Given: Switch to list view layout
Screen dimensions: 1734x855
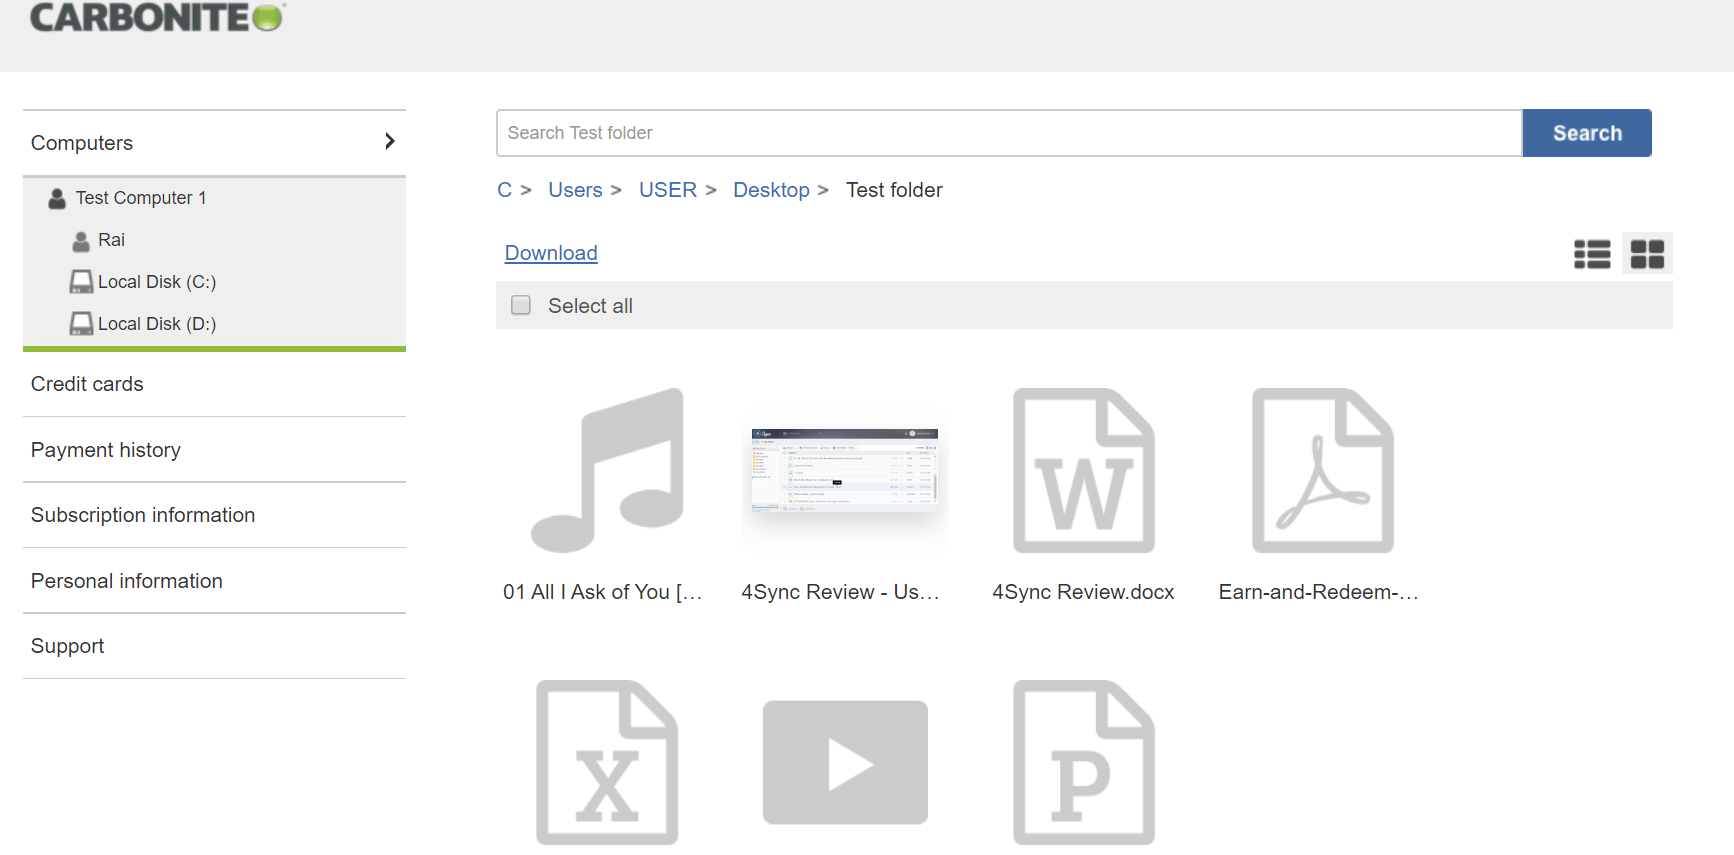Looking at the screenshot, I should (1591, 254).
